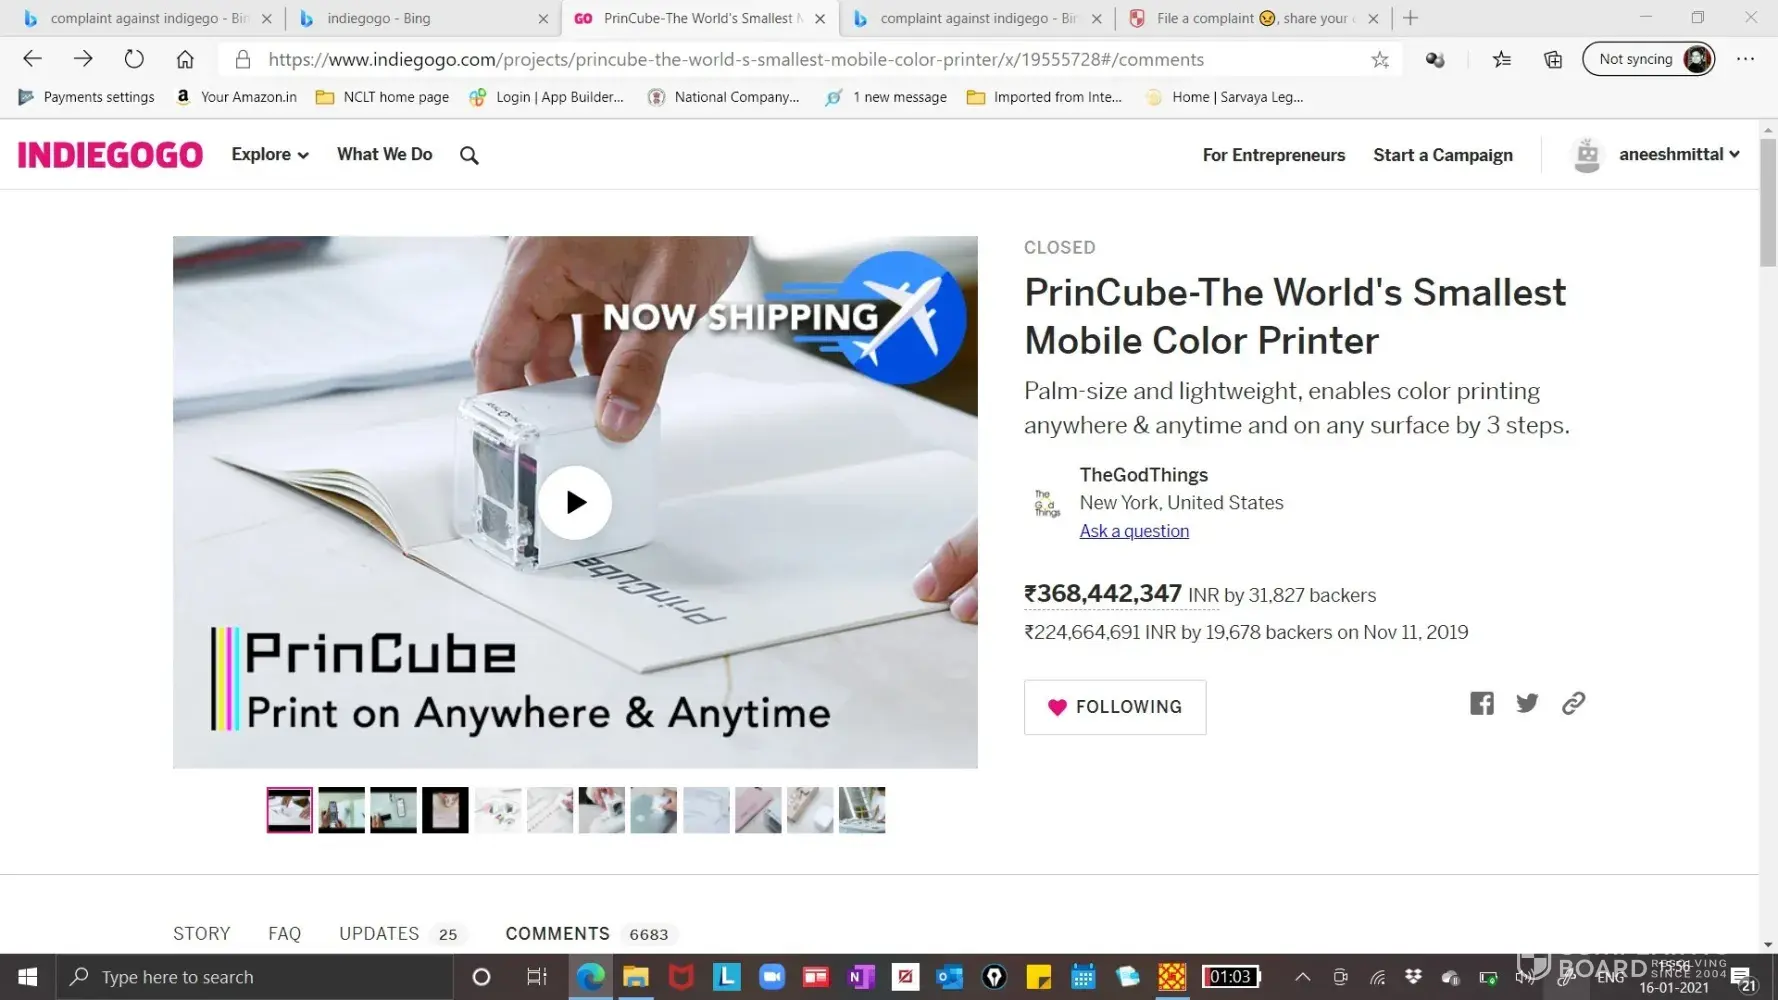Viewport: 1778px width, 1000px height.
Task: Copy campaign link via chain icon
Action: (1573, 703)
